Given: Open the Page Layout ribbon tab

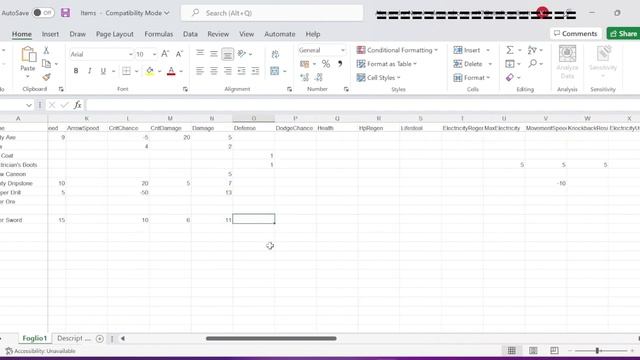Looking at the screenshot, I should [115, 34].
